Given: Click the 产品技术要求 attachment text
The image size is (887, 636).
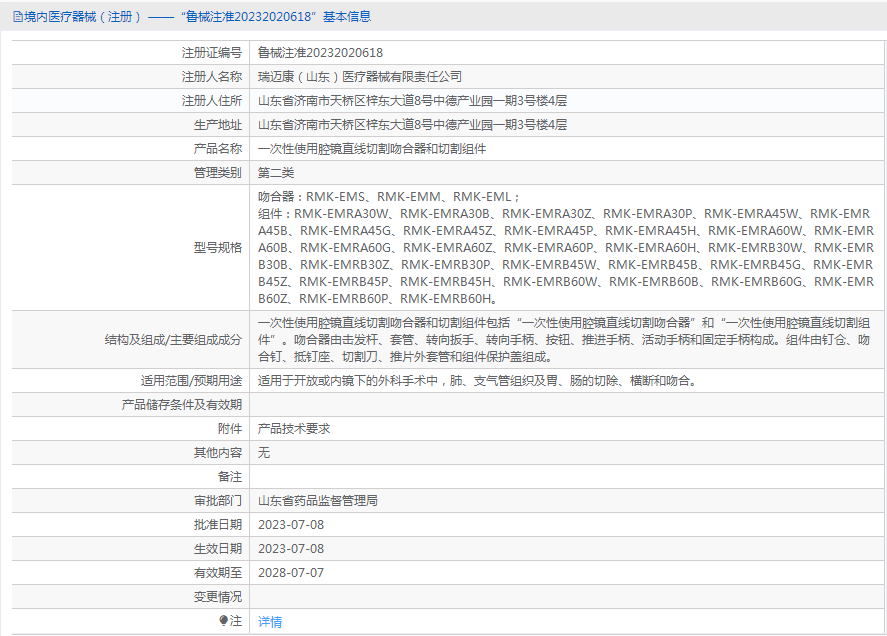Looking at the screenshot, I should (x=294, y=428).
